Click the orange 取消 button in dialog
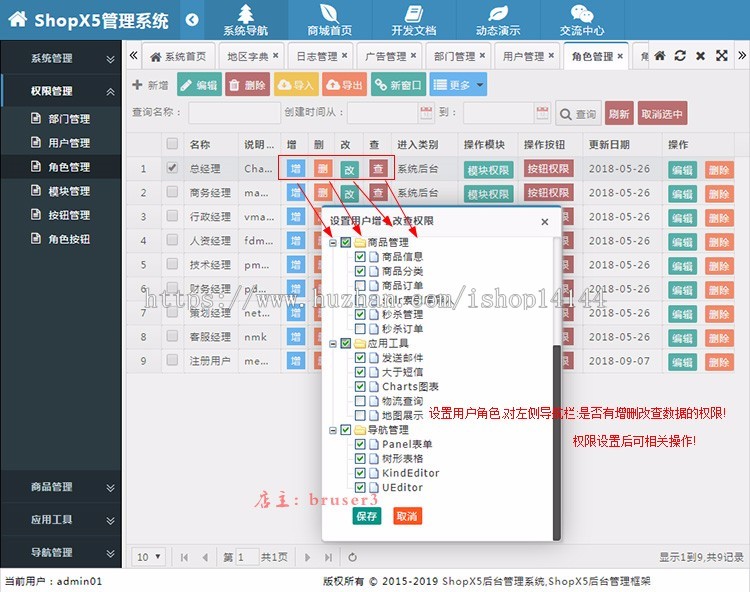 point(407,516)
